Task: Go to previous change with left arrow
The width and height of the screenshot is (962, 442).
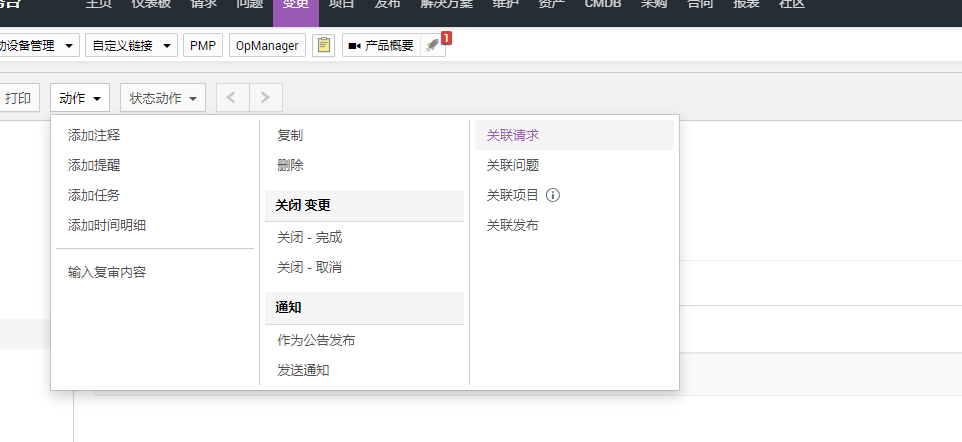Action: point(232,97)
